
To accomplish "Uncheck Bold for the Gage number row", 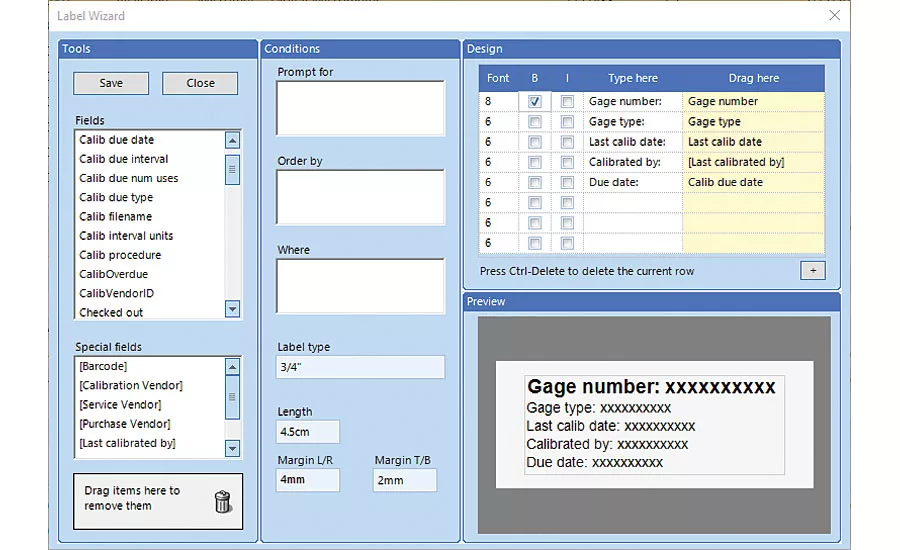I will [534, 102].
